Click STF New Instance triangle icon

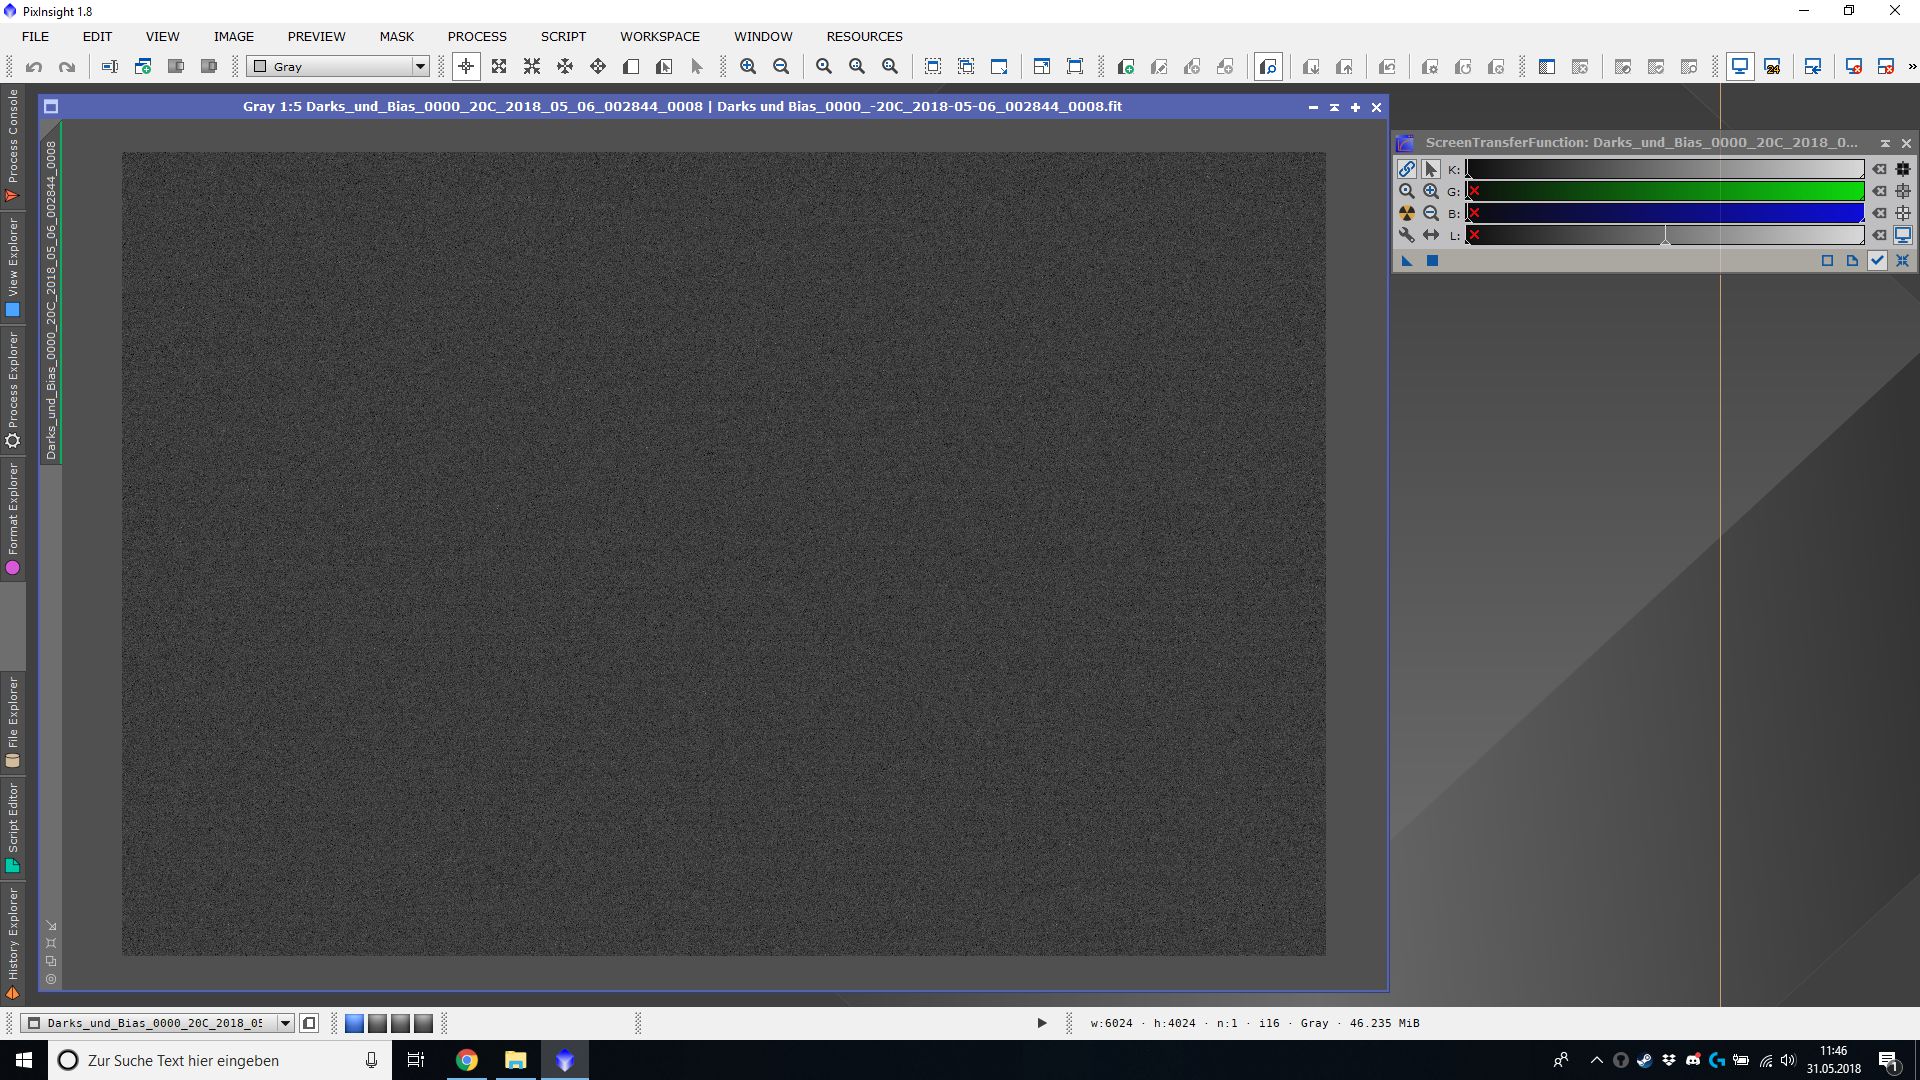(x=1407, y=261)
